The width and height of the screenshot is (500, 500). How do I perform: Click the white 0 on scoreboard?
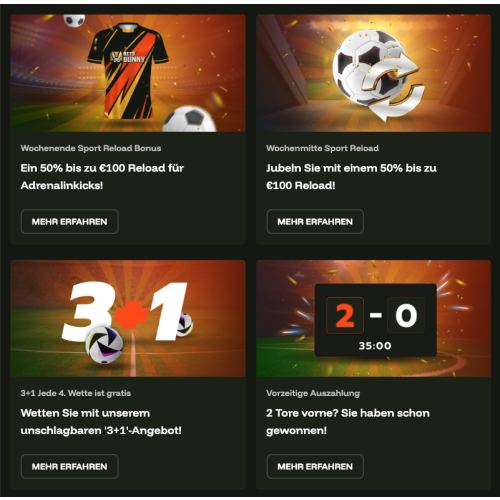coord(406,315)
